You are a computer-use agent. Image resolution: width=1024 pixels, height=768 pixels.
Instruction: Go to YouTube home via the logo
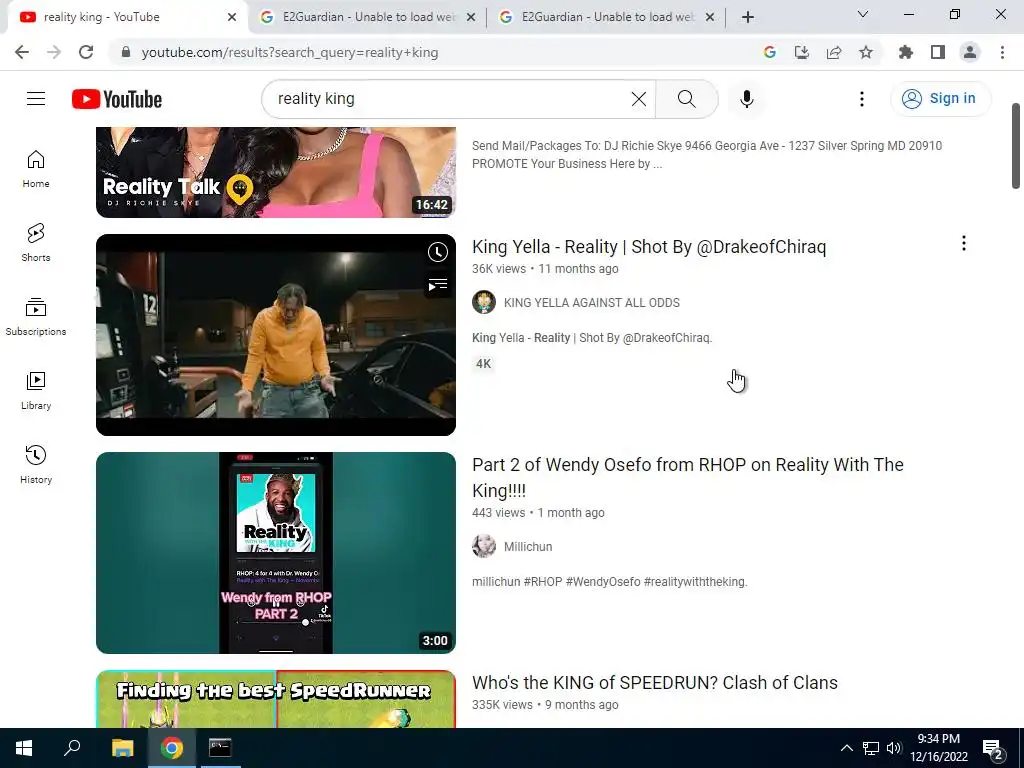click(x=117, y=99)
